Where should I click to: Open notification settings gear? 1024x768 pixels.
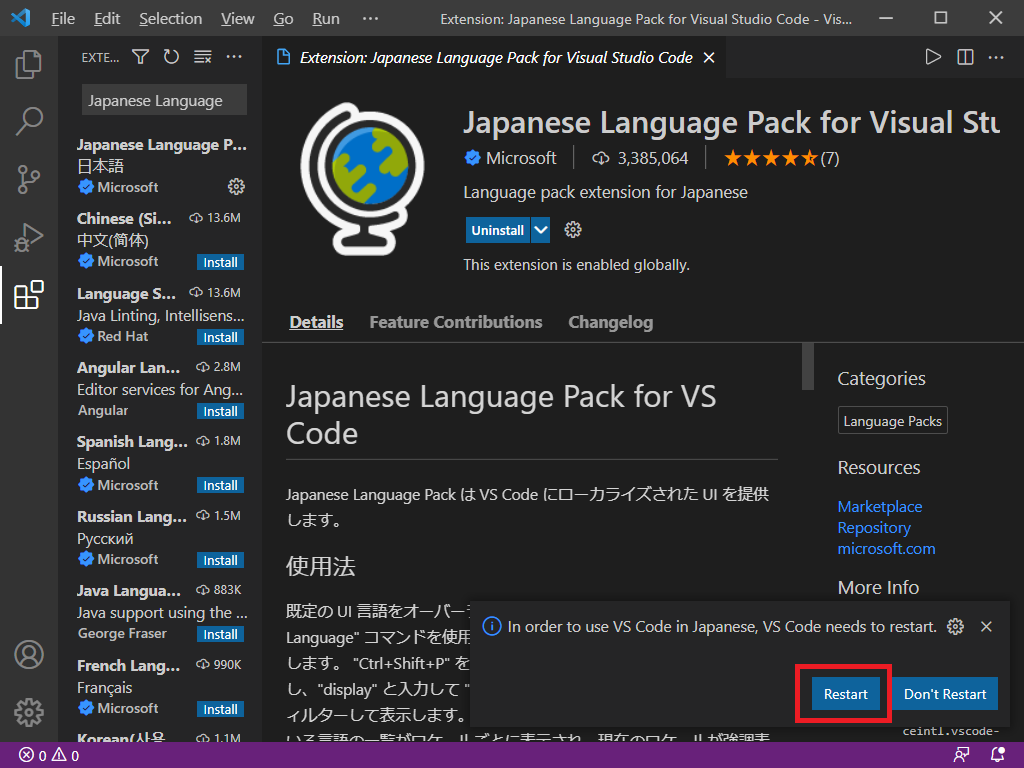[955, 627]
